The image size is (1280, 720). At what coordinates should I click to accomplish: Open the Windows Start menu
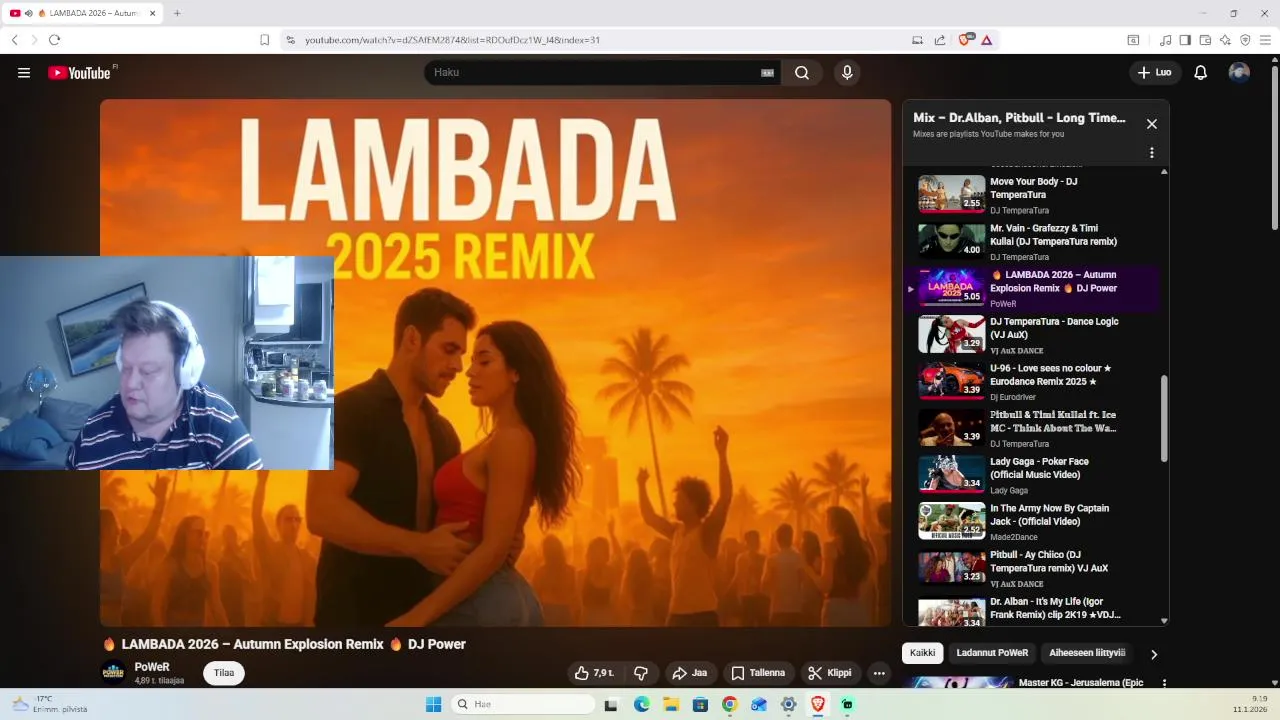[433, 704]
